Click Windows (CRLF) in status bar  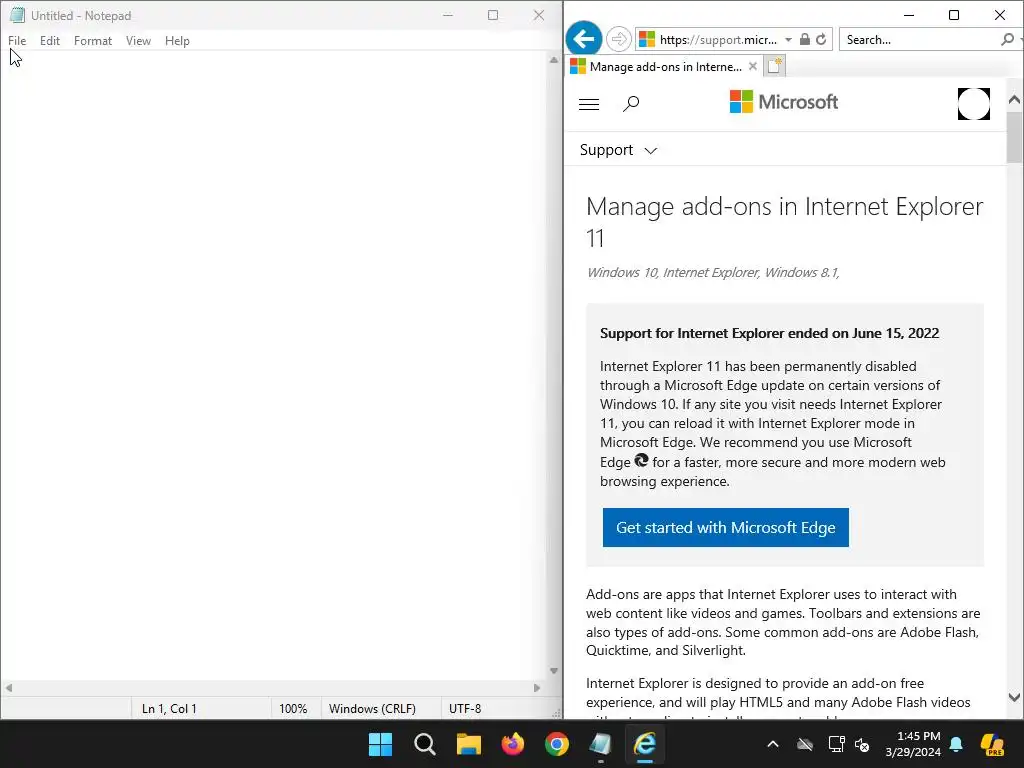372,709
